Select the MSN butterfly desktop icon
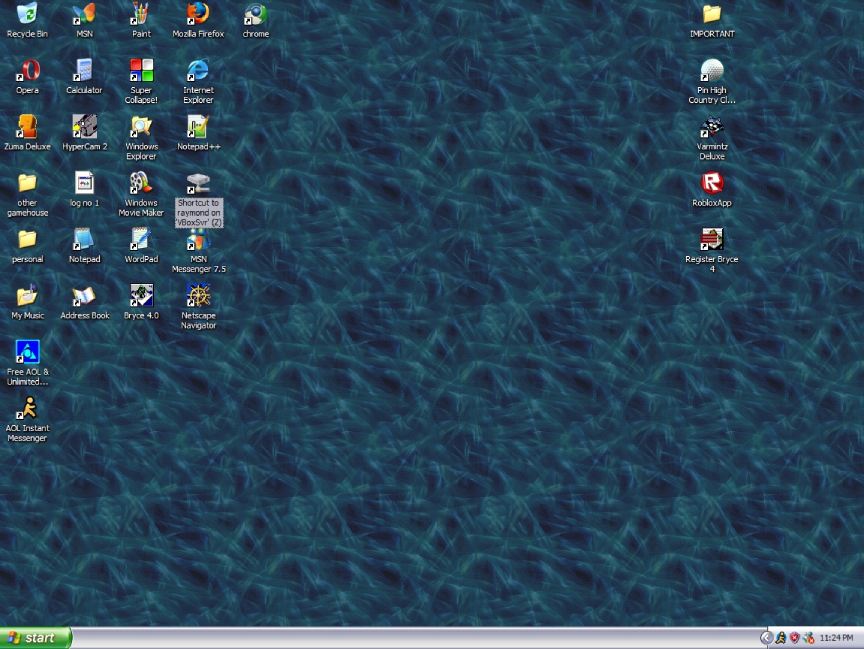This screenshot has width=864, height=649. (84, 14)
